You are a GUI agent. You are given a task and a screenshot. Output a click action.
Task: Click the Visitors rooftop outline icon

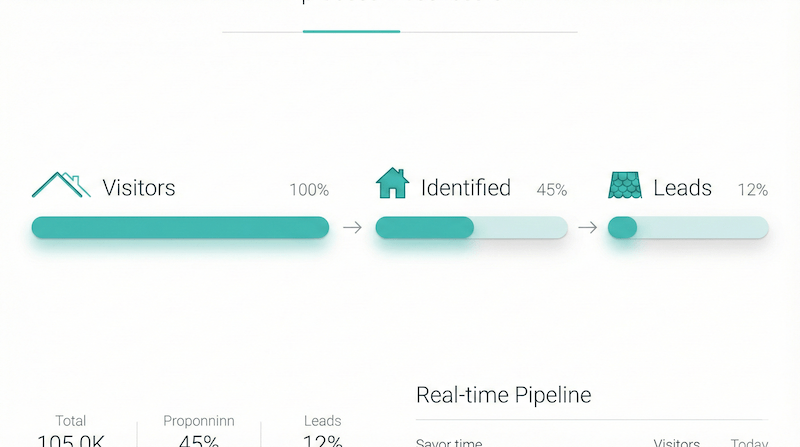point(61,185)
